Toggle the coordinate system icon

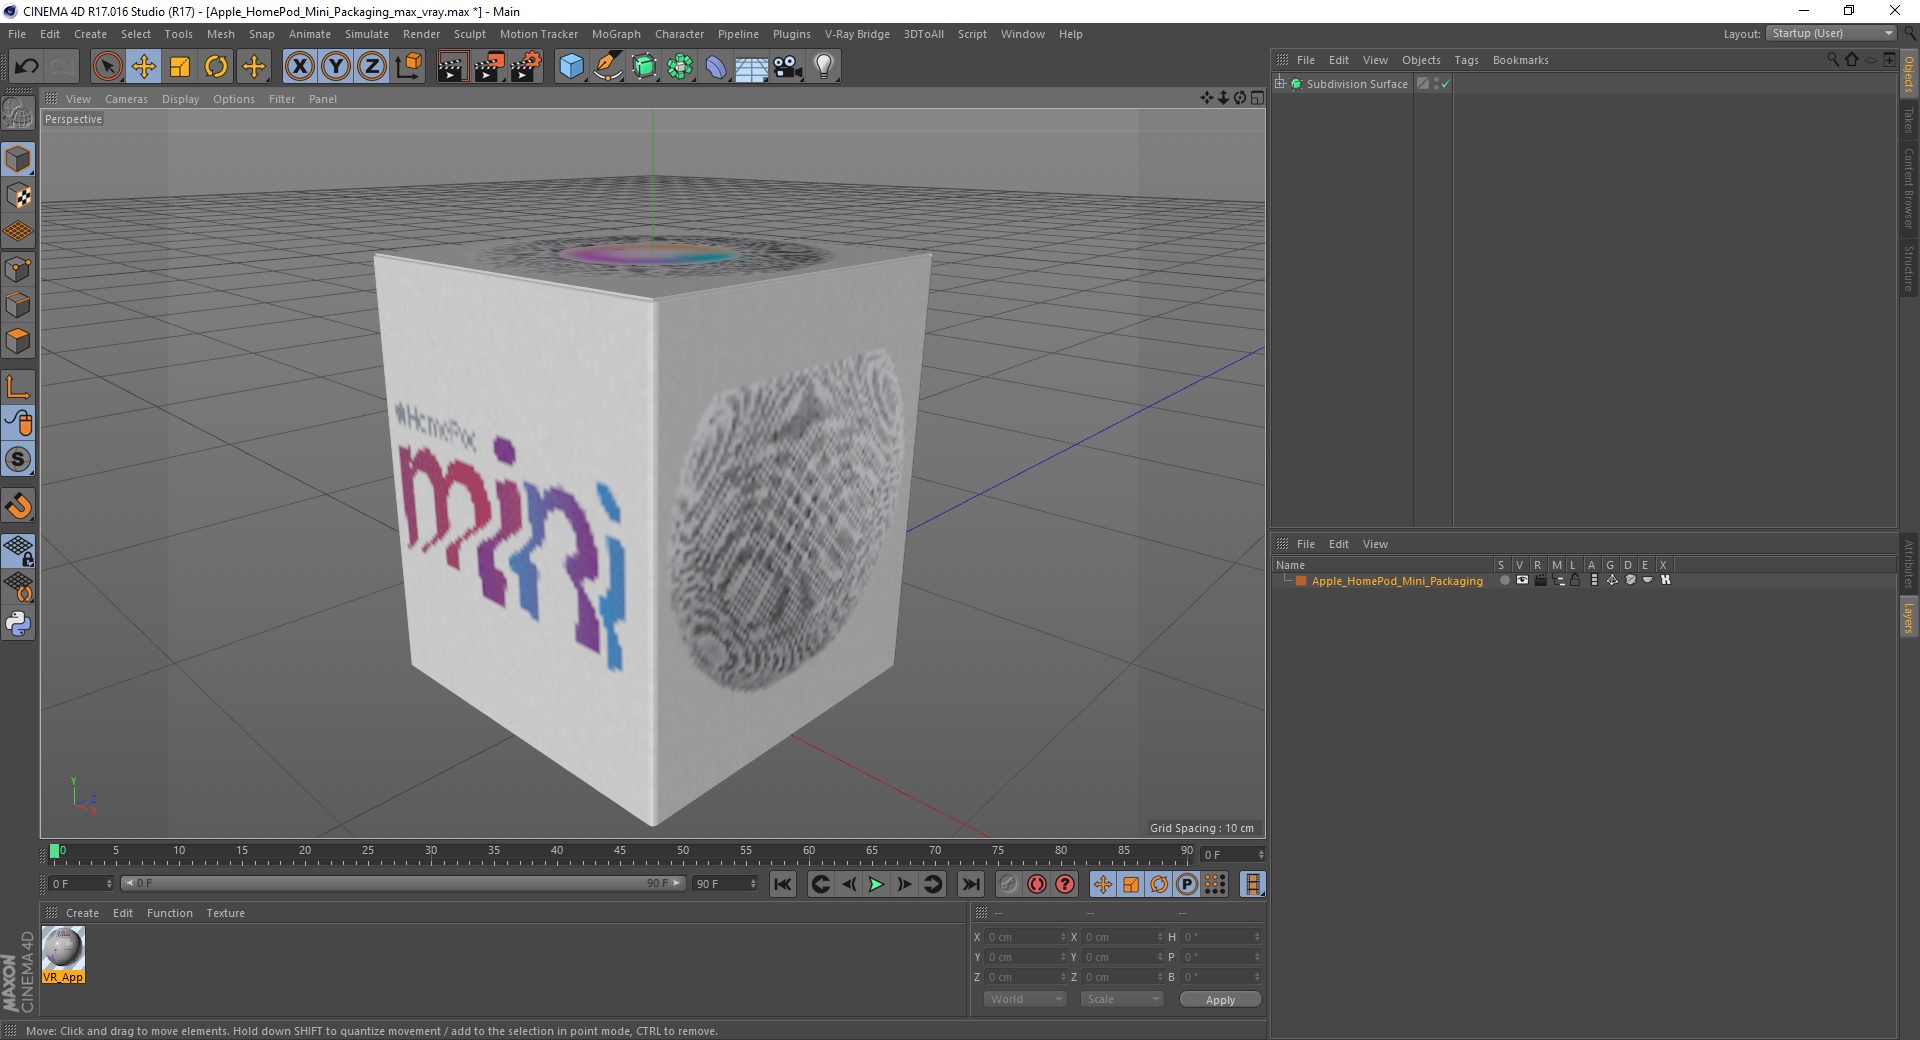(x=409, y=67)
